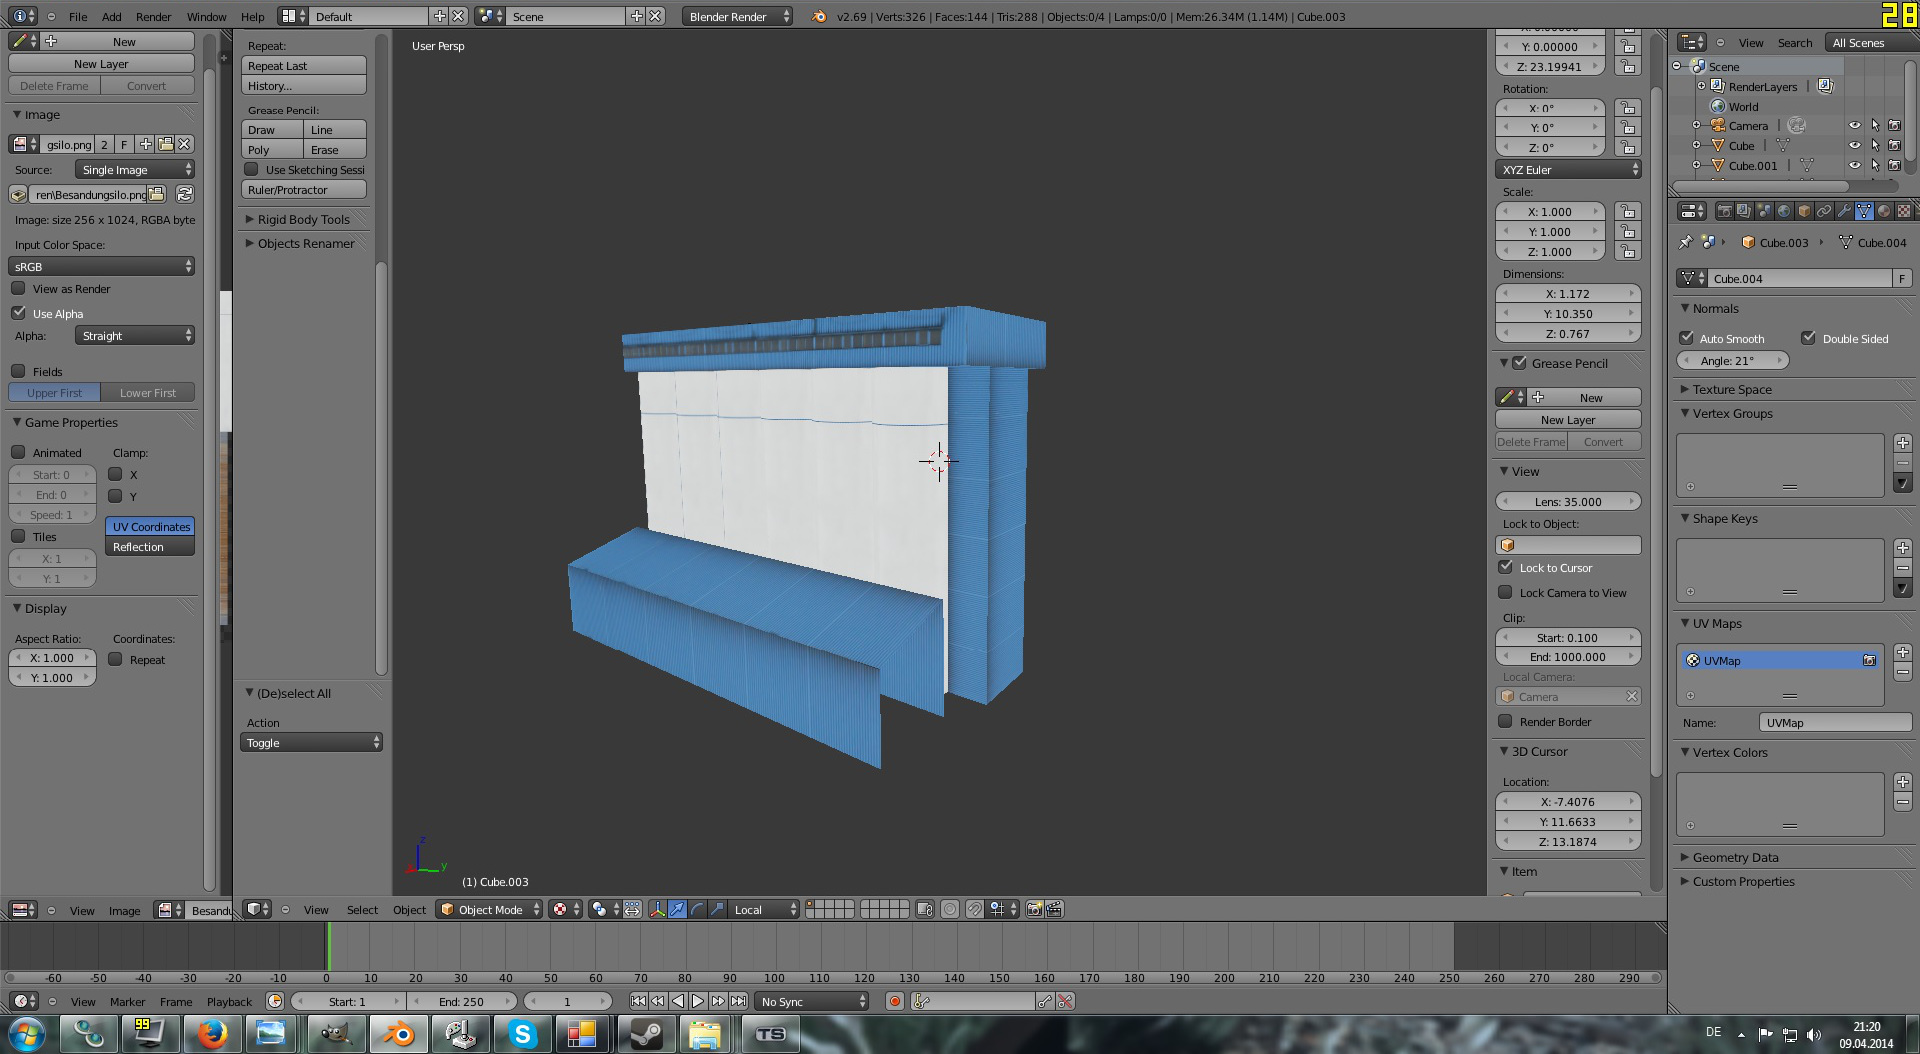Open the XYZ Euler rotation mode dropdown
This screenshot has height=1054, width=1920.
coord(1568,170)
